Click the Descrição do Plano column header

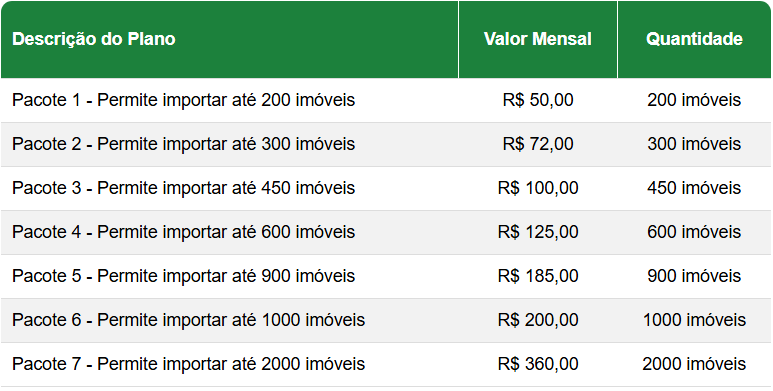tap(94, 39)
